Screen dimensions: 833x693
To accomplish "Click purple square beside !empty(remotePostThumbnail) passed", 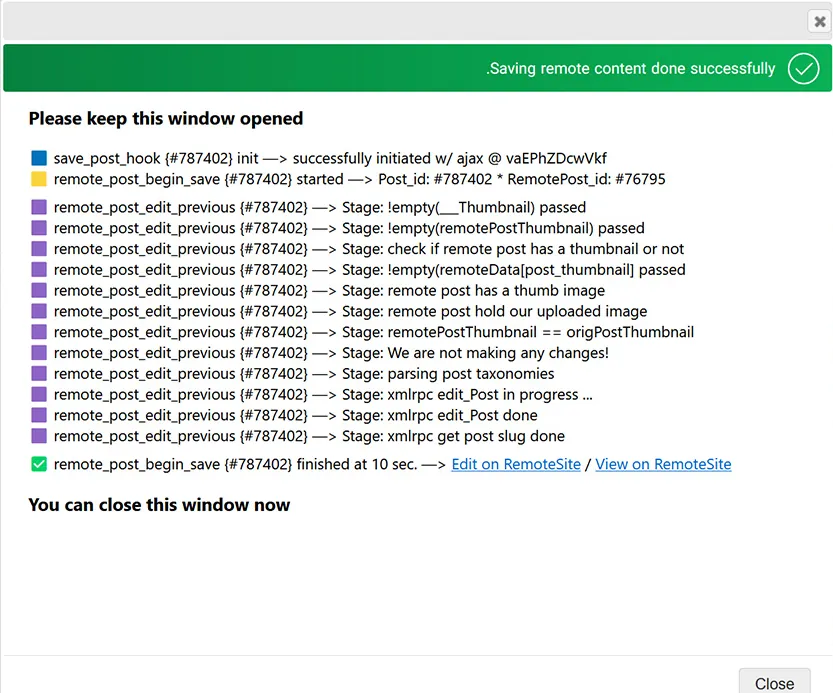I will point(39,228).
